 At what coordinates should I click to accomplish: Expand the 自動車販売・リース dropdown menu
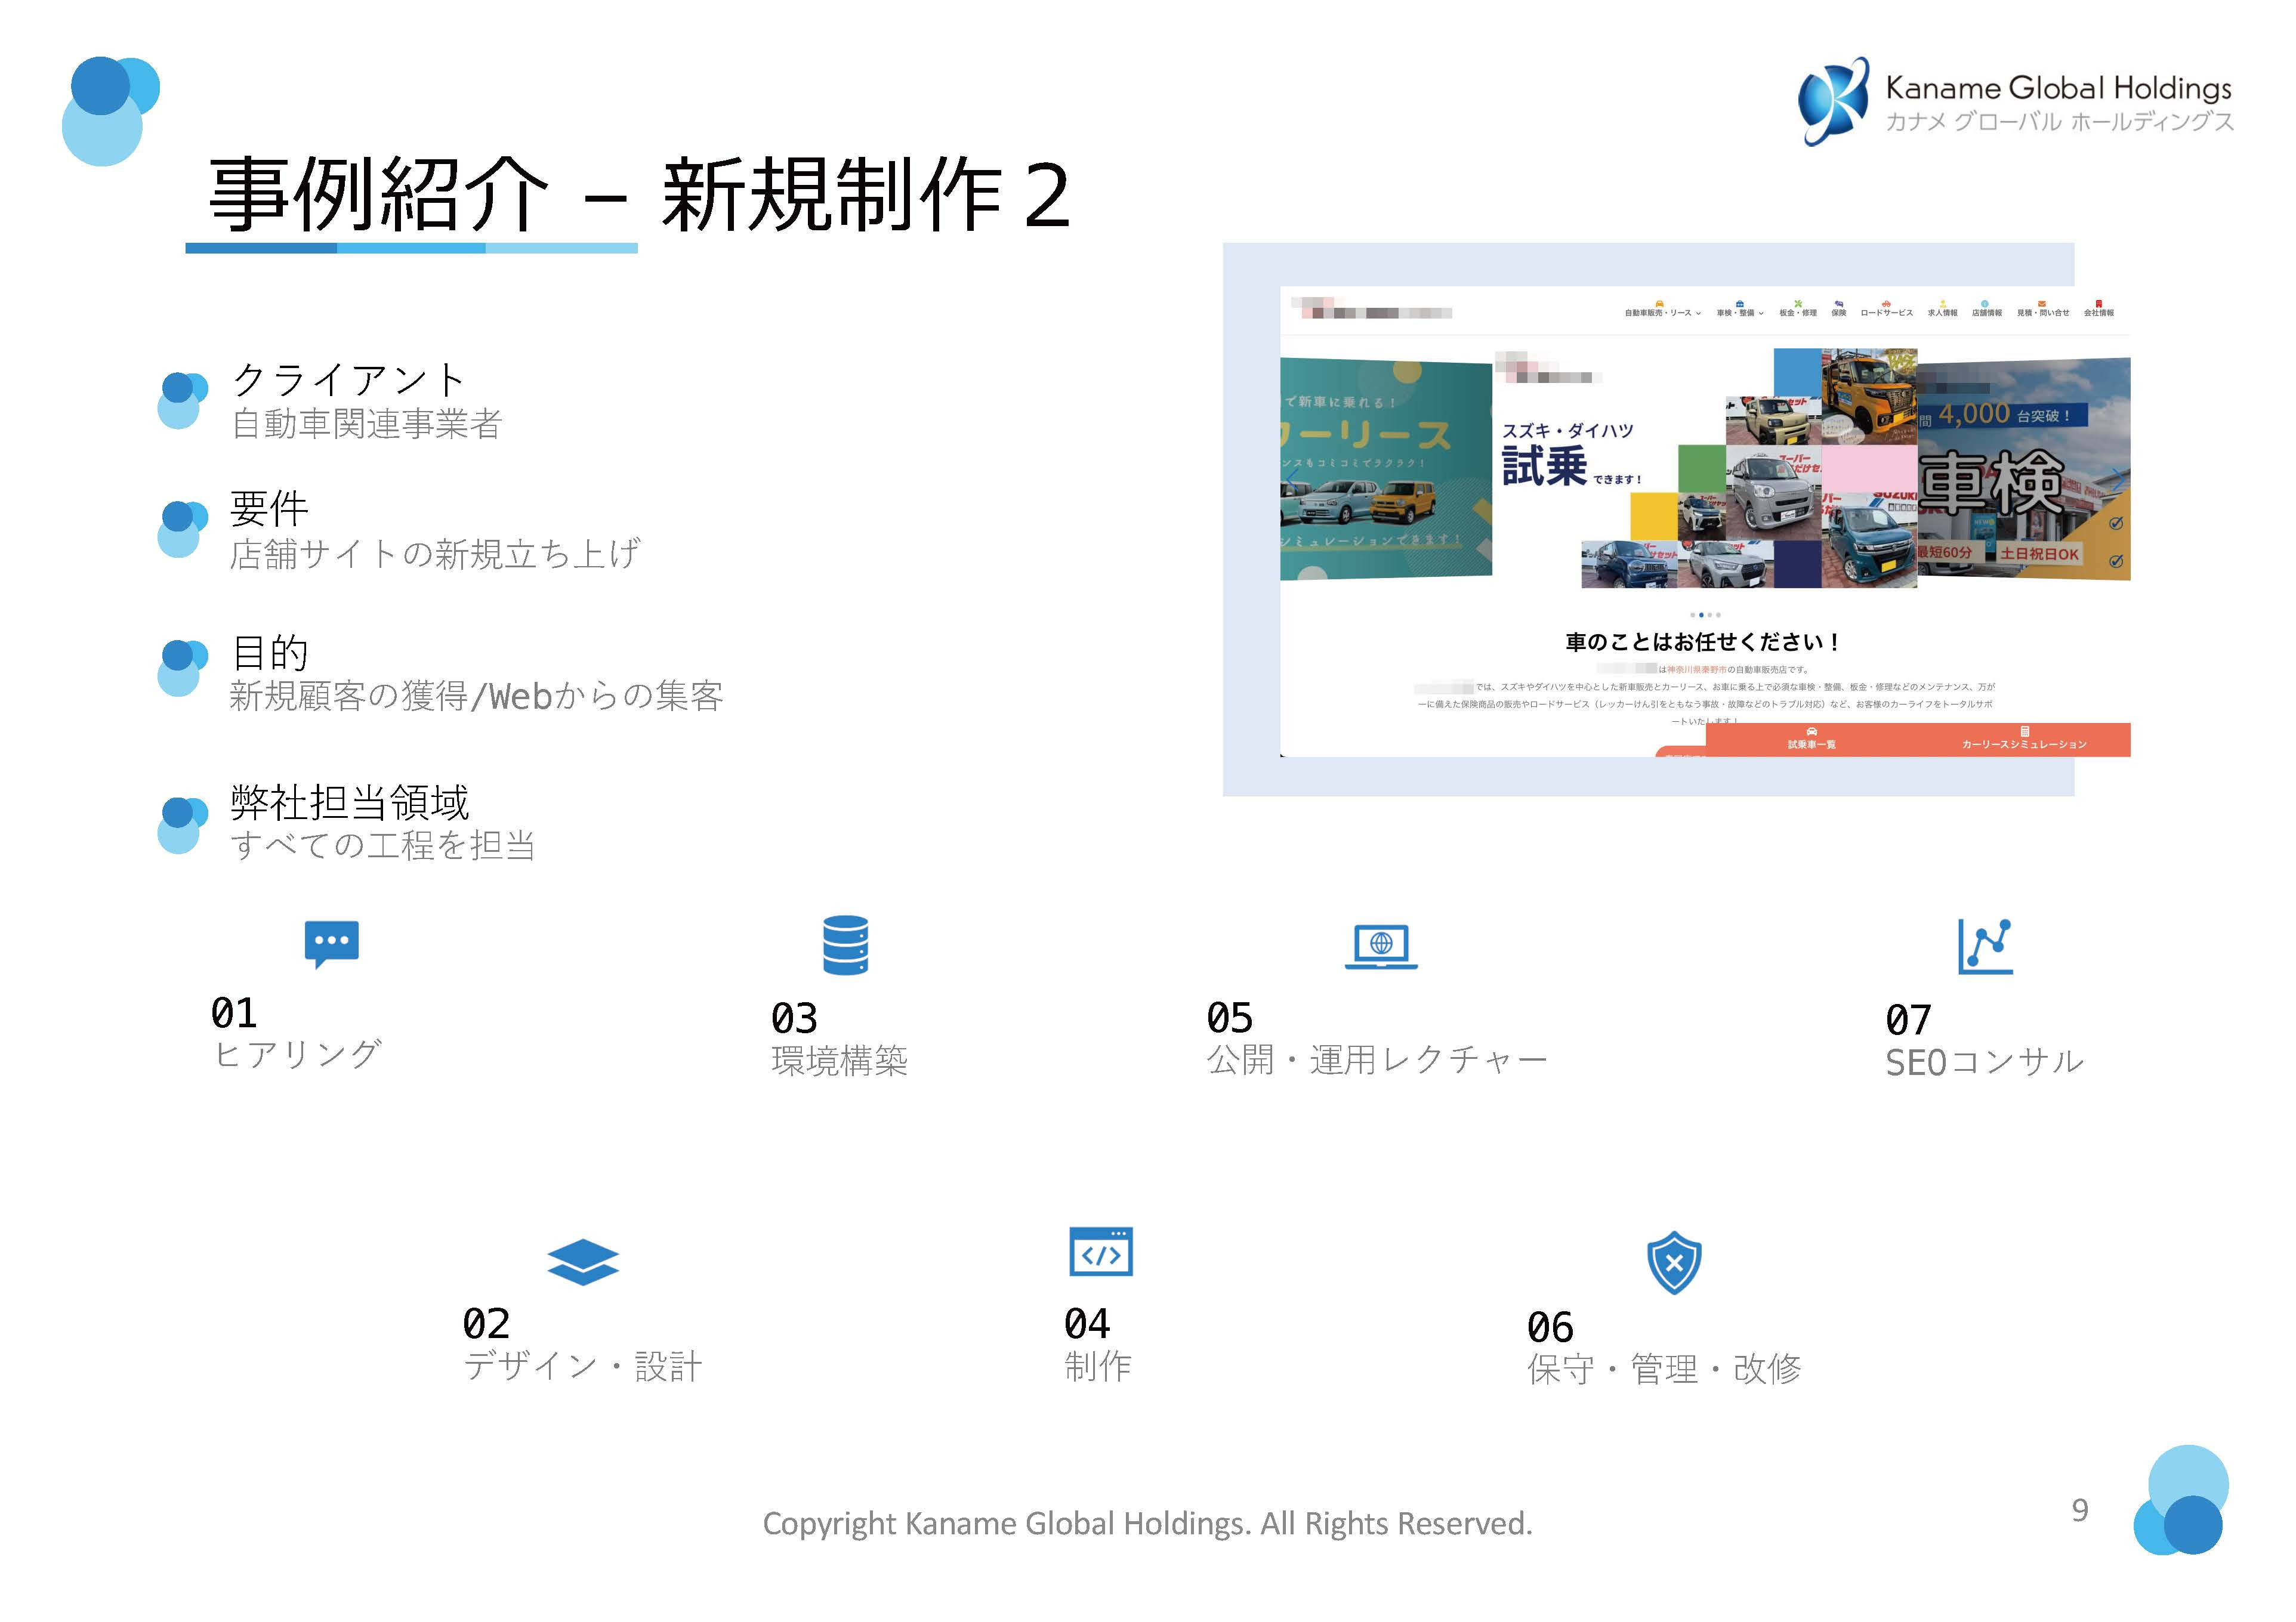click(x=1699, y=313)
